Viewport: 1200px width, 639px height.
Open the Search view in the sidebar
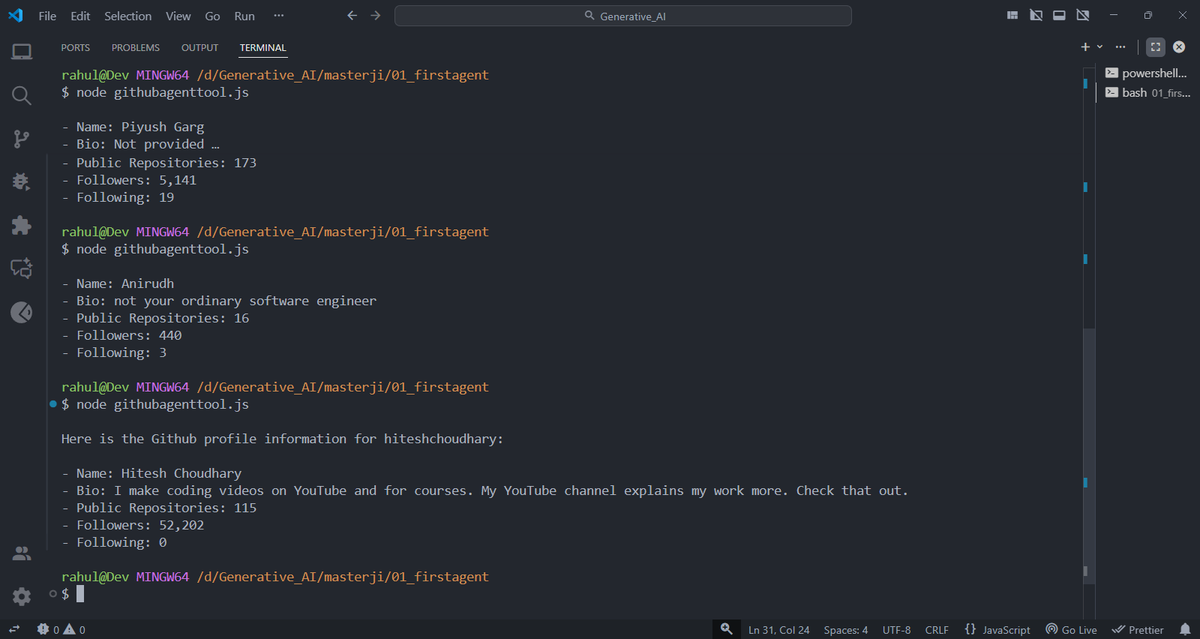[22, 95]
